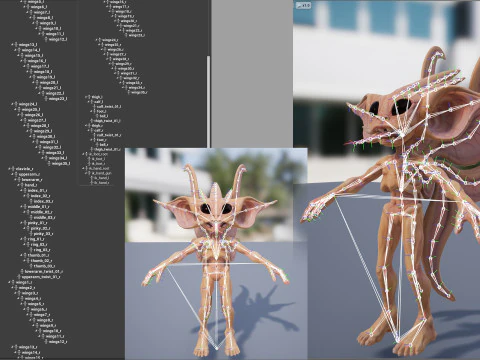Select the wings14_l bone row

(x=28, y=50)
